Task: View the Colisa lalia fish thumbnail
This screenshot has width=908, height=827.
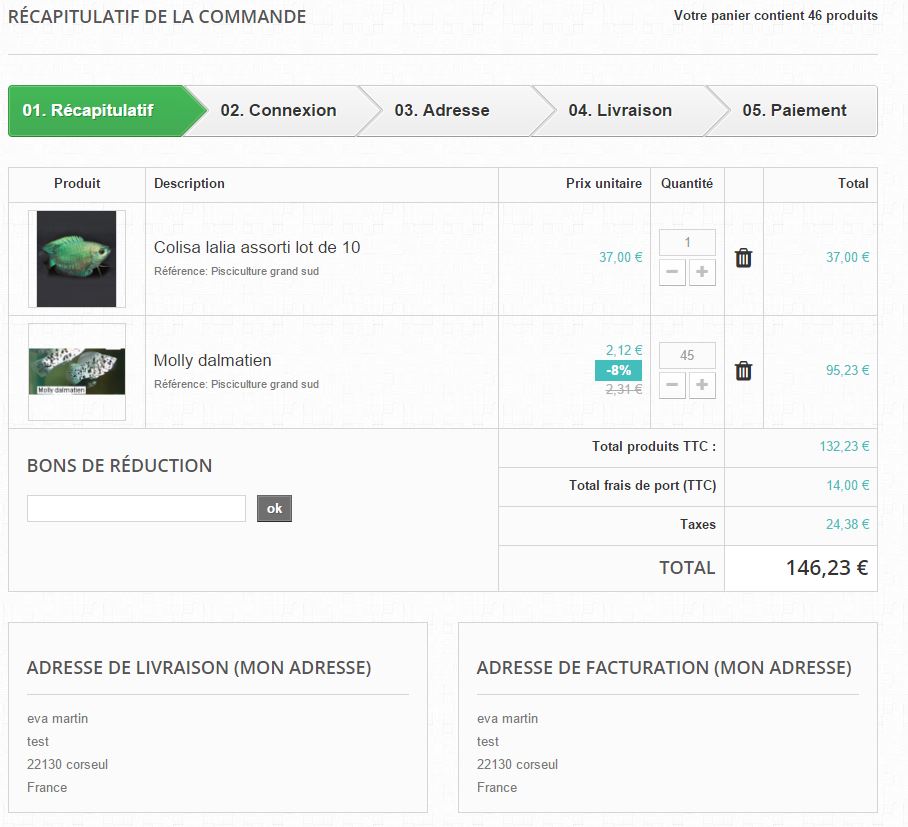Action: pyautogui.click(x=77, y=259)
